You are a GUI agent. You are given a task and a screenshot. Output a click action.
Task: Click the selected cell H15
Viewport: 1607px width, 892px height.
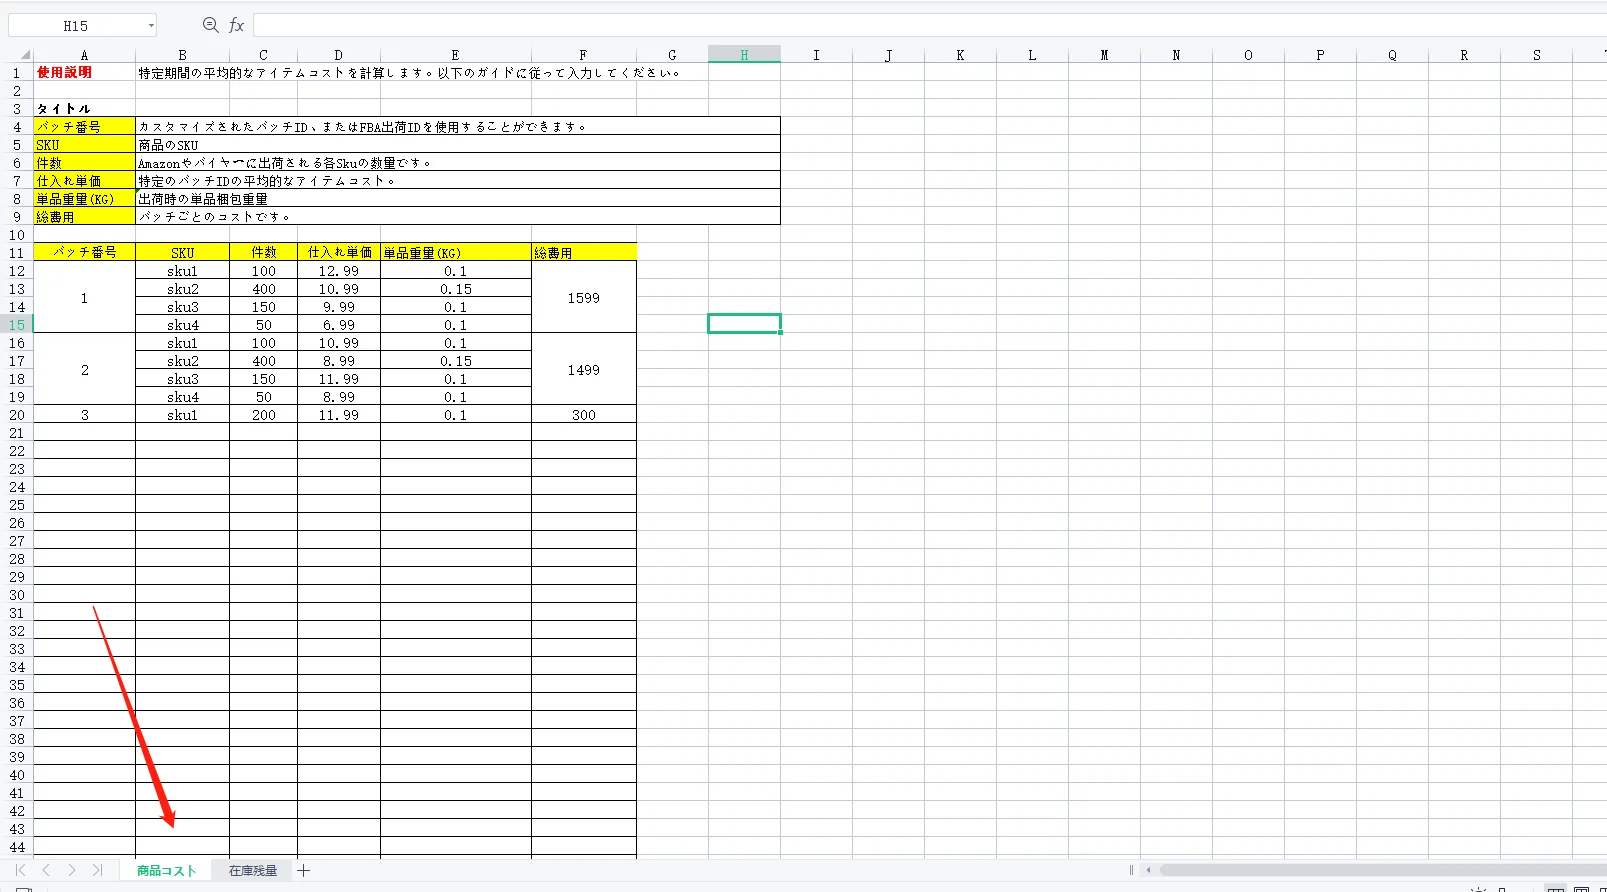[x=744, y=324]
